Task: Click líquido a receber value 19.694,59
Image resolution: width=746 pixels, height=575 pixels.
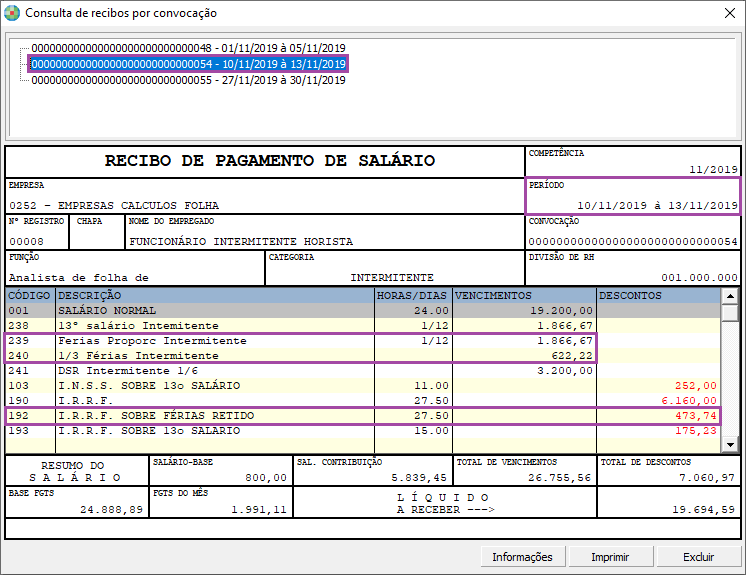Action: [703, 510]
